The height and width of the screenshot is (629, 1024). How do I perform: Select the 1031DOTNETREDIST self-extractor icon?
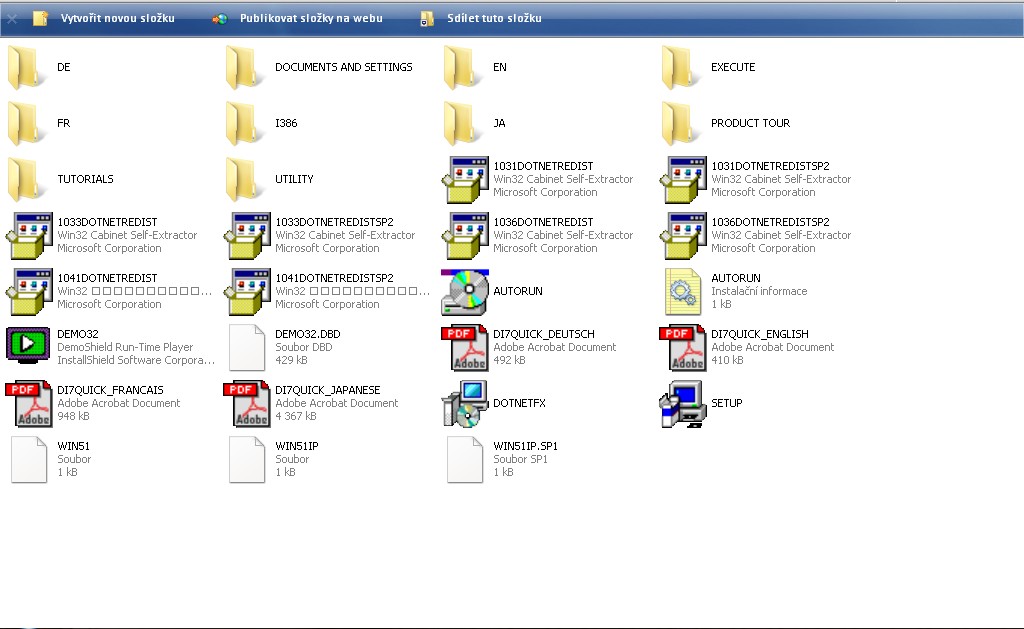(x=465, y=180)
